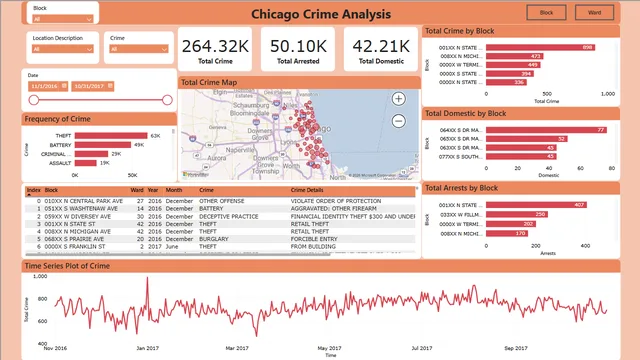Open the end date calendar picker
The image size is (640, 360).
point(110,86)
